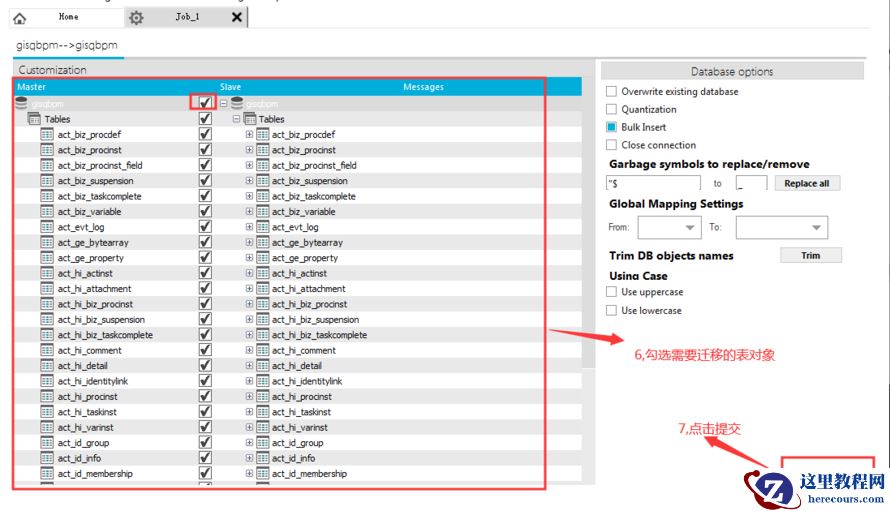Click Slave act_hi_detail table icon
This screenshot has height=511, width=890.
pos(262,366)
